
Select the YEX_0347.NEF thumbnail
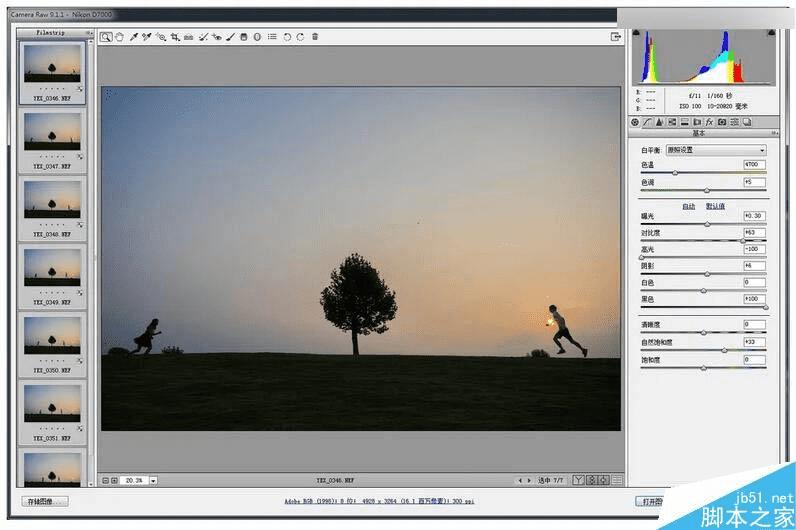(52, 141)
